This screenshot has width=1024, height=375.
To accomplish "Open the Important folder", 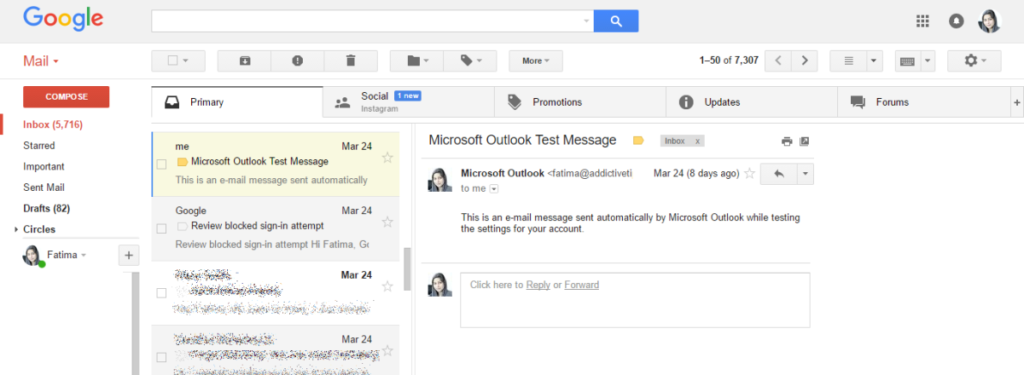I will point(44,167).
